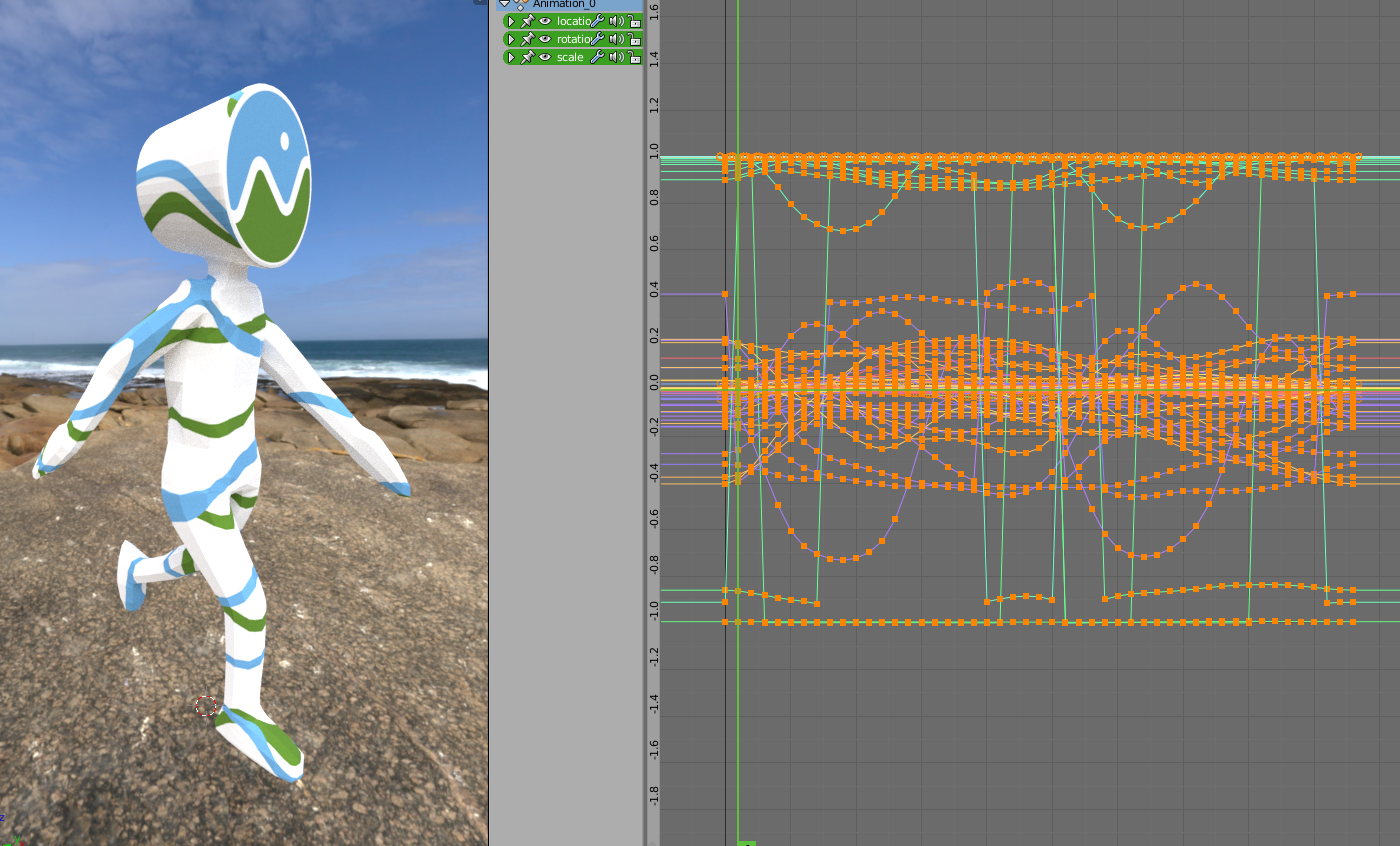Lock the location channel group

tap(634, 21)
